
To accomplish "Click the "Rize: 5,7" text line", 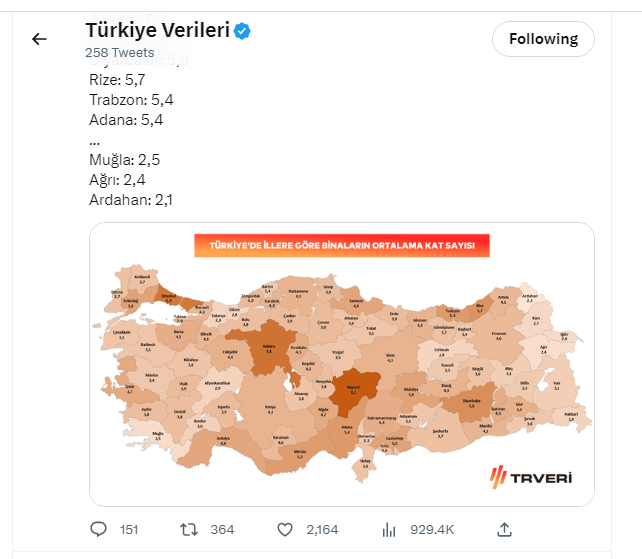I will point(119,78).
